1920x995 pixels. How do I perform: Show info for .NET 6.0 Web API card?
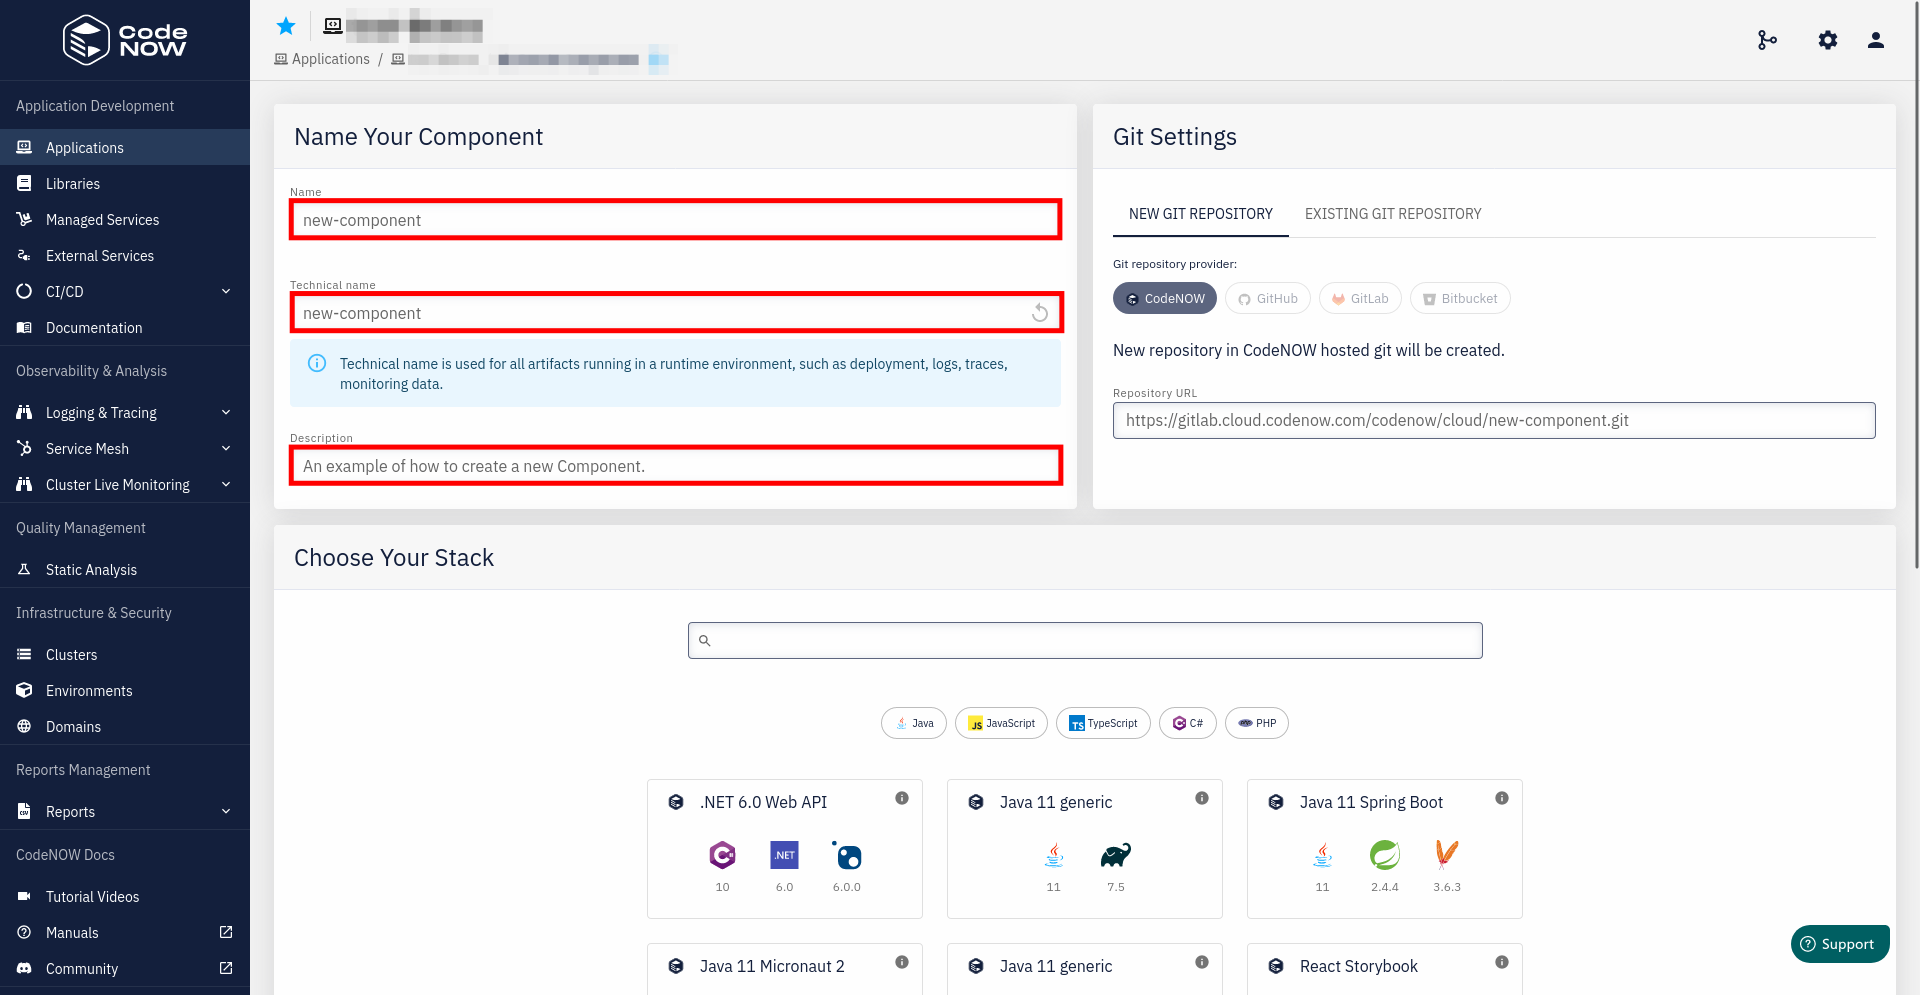(x=902, y=798)
